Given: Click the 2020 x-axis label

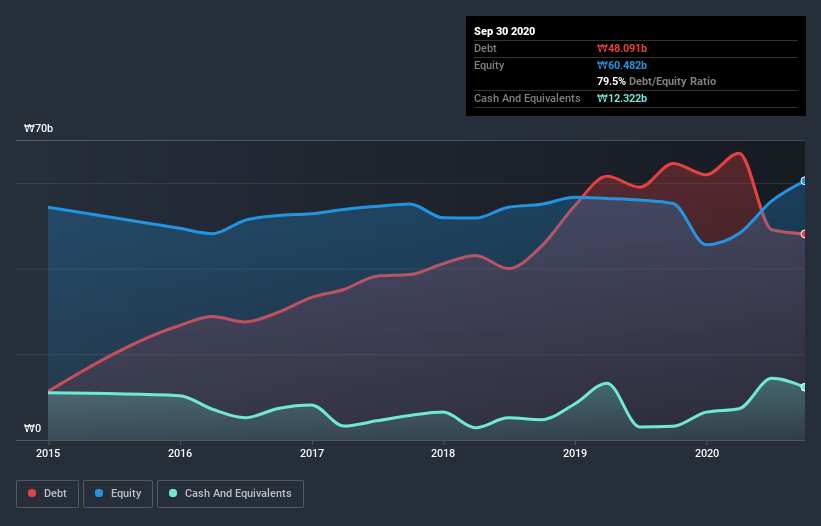Looking at the screenshot, I should 707,453.
